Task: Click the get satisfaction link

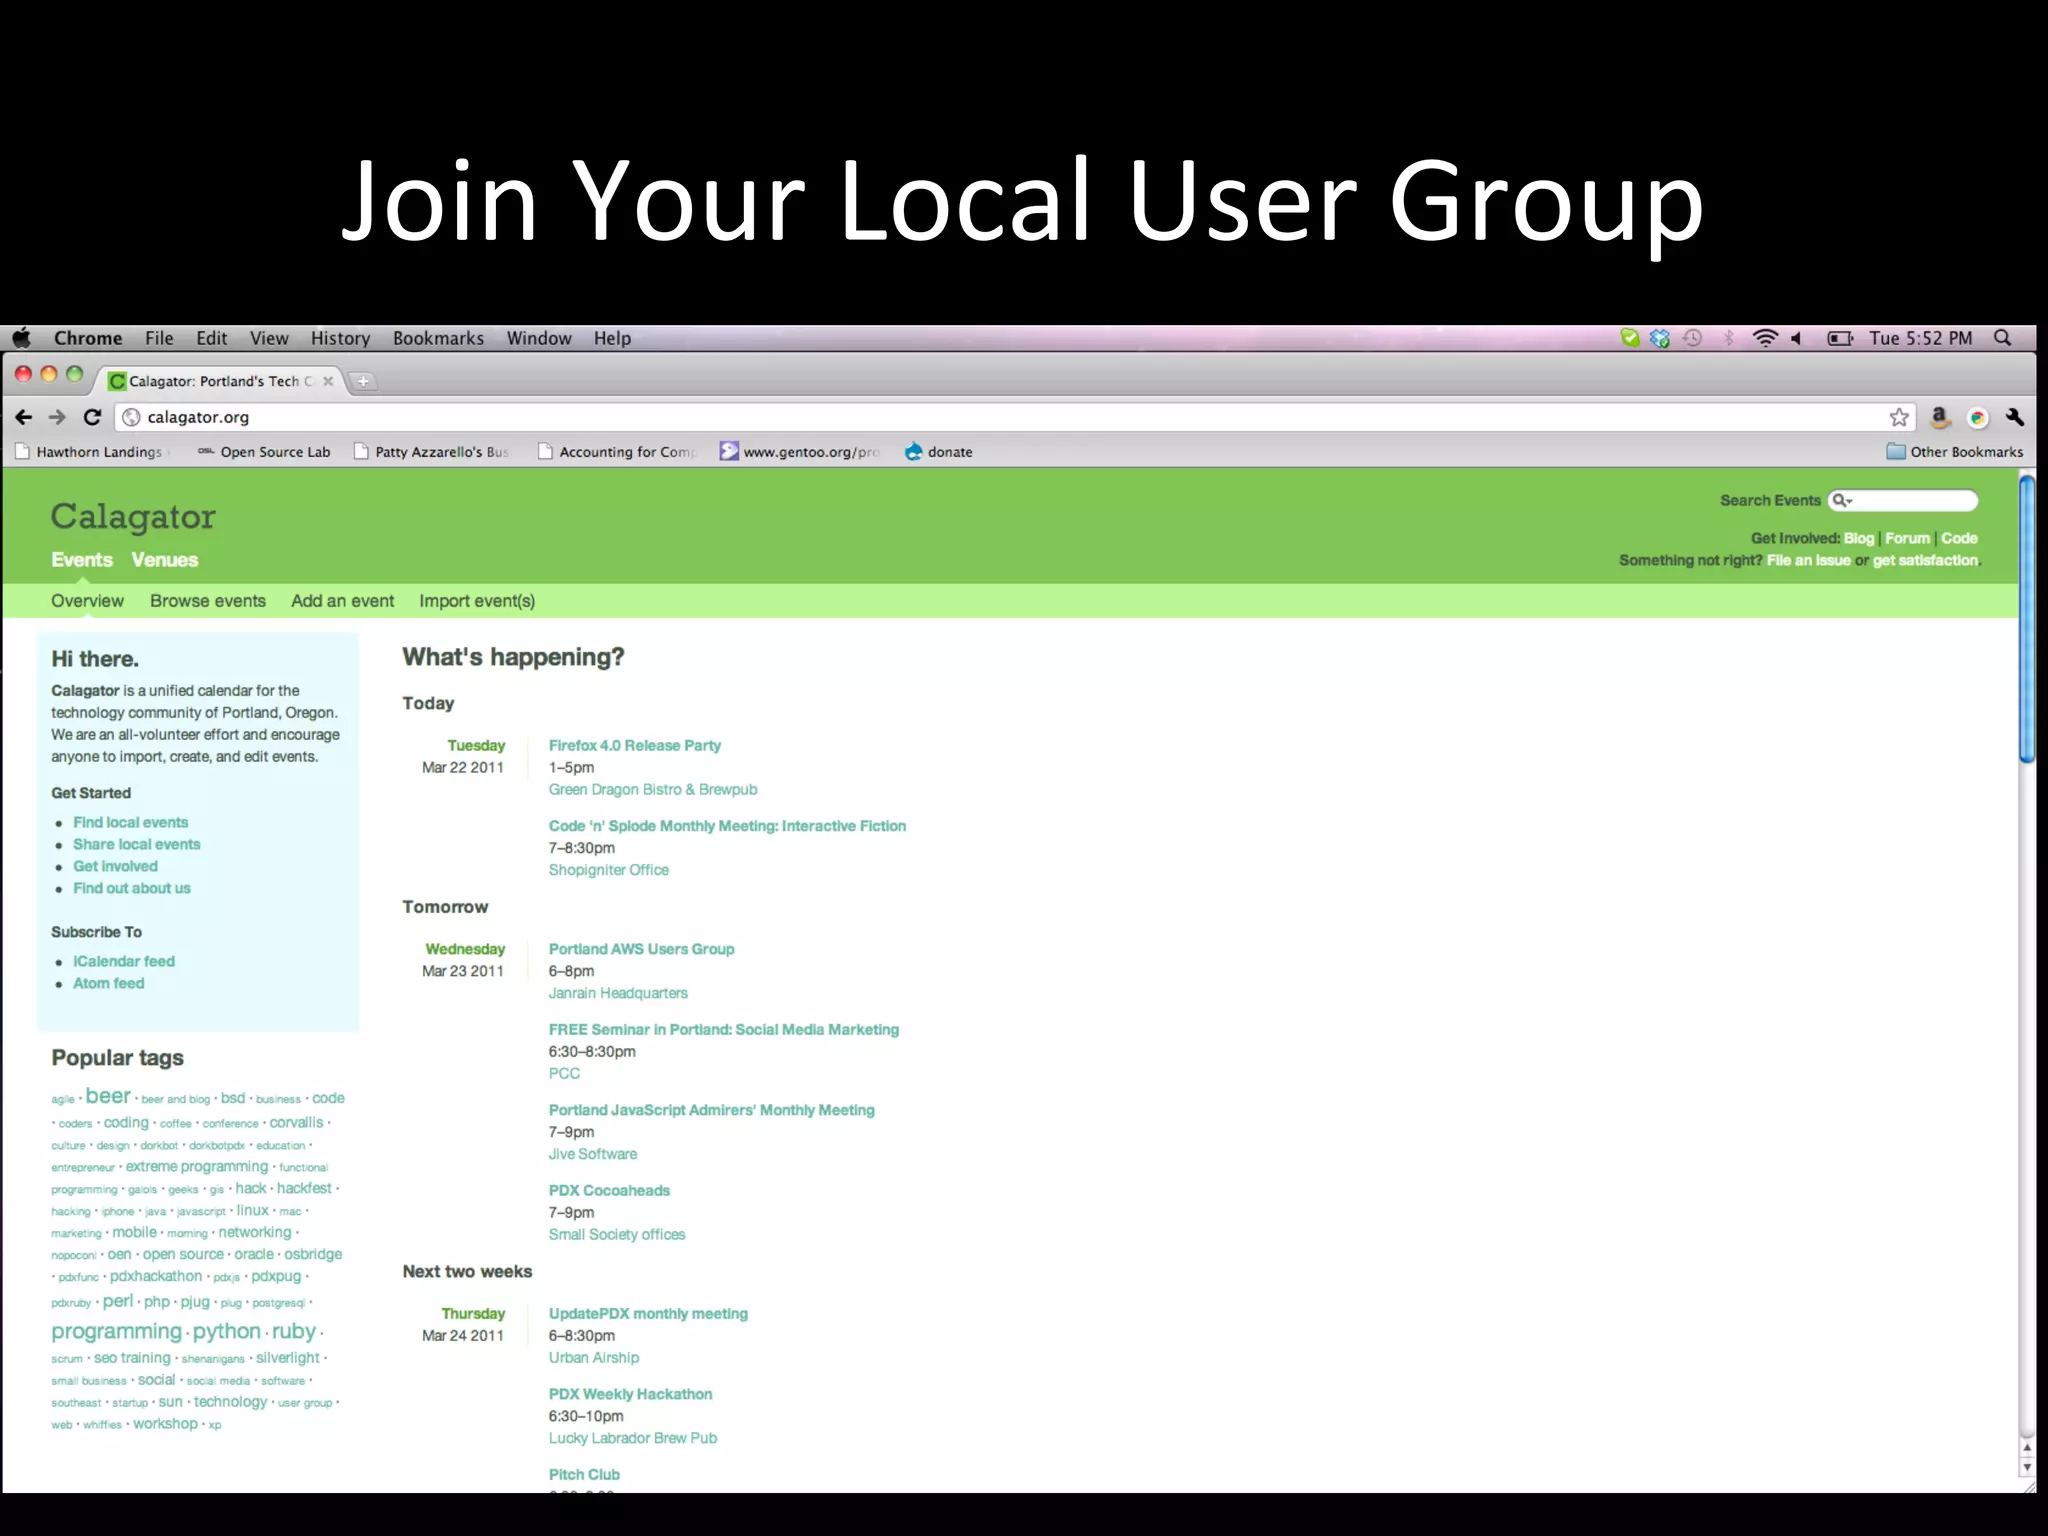Action: point(1925,560)
